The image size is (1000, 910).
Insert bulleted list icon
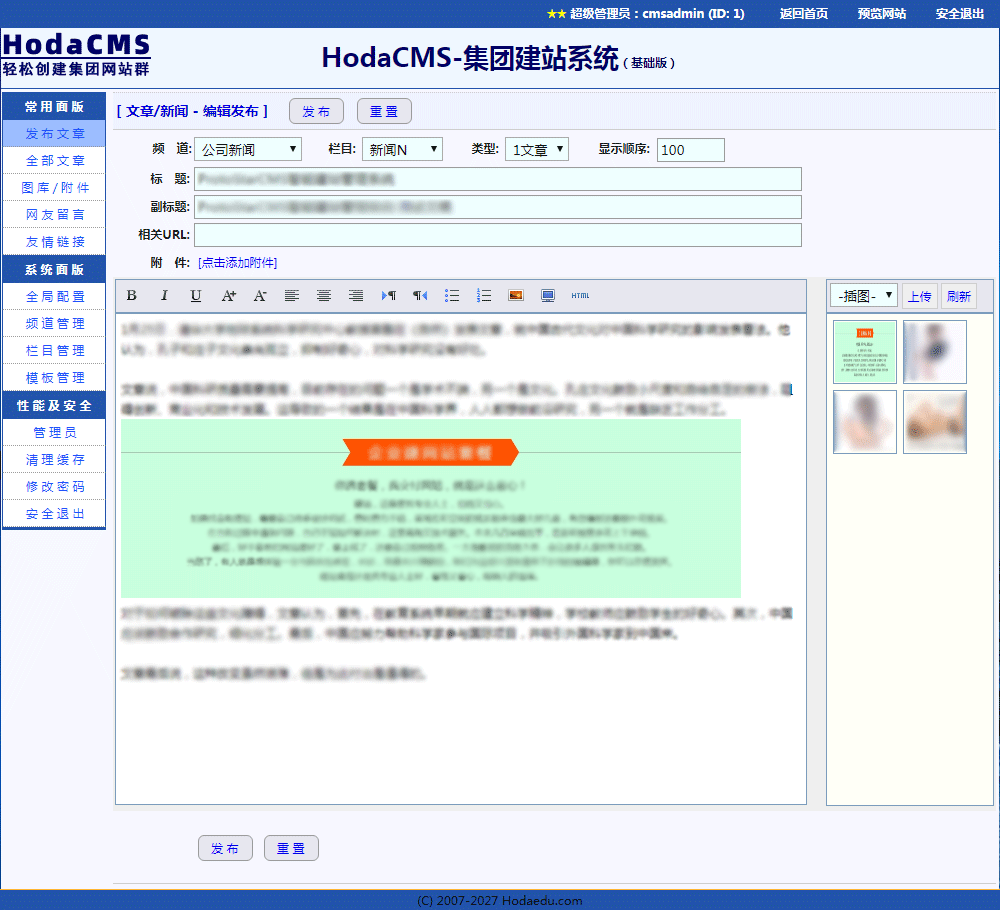coord(452,295)
